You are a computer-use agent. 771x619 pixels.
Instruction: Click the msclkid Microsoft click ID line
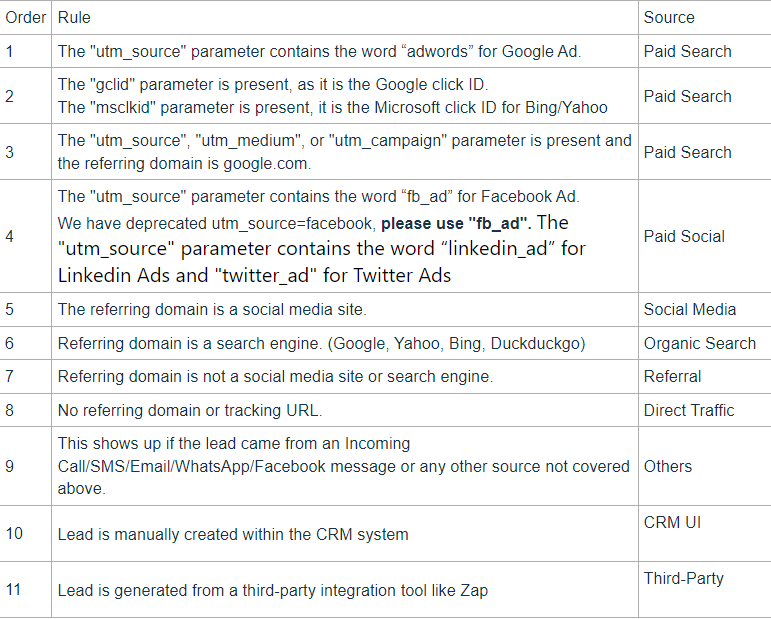tap(332, 108)
